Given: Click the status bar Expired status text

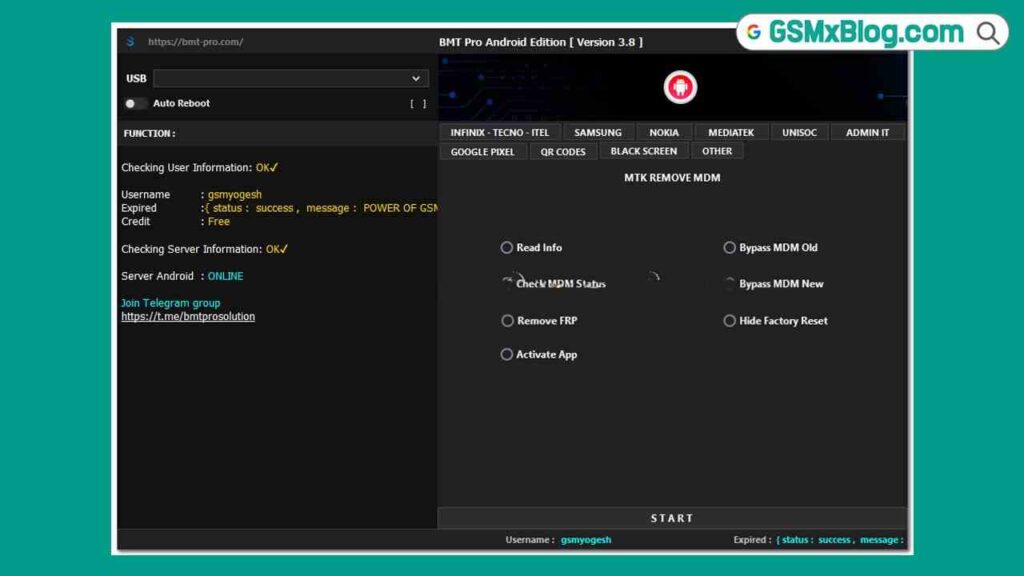Looking at the screenshot, I should pos(839,539).
